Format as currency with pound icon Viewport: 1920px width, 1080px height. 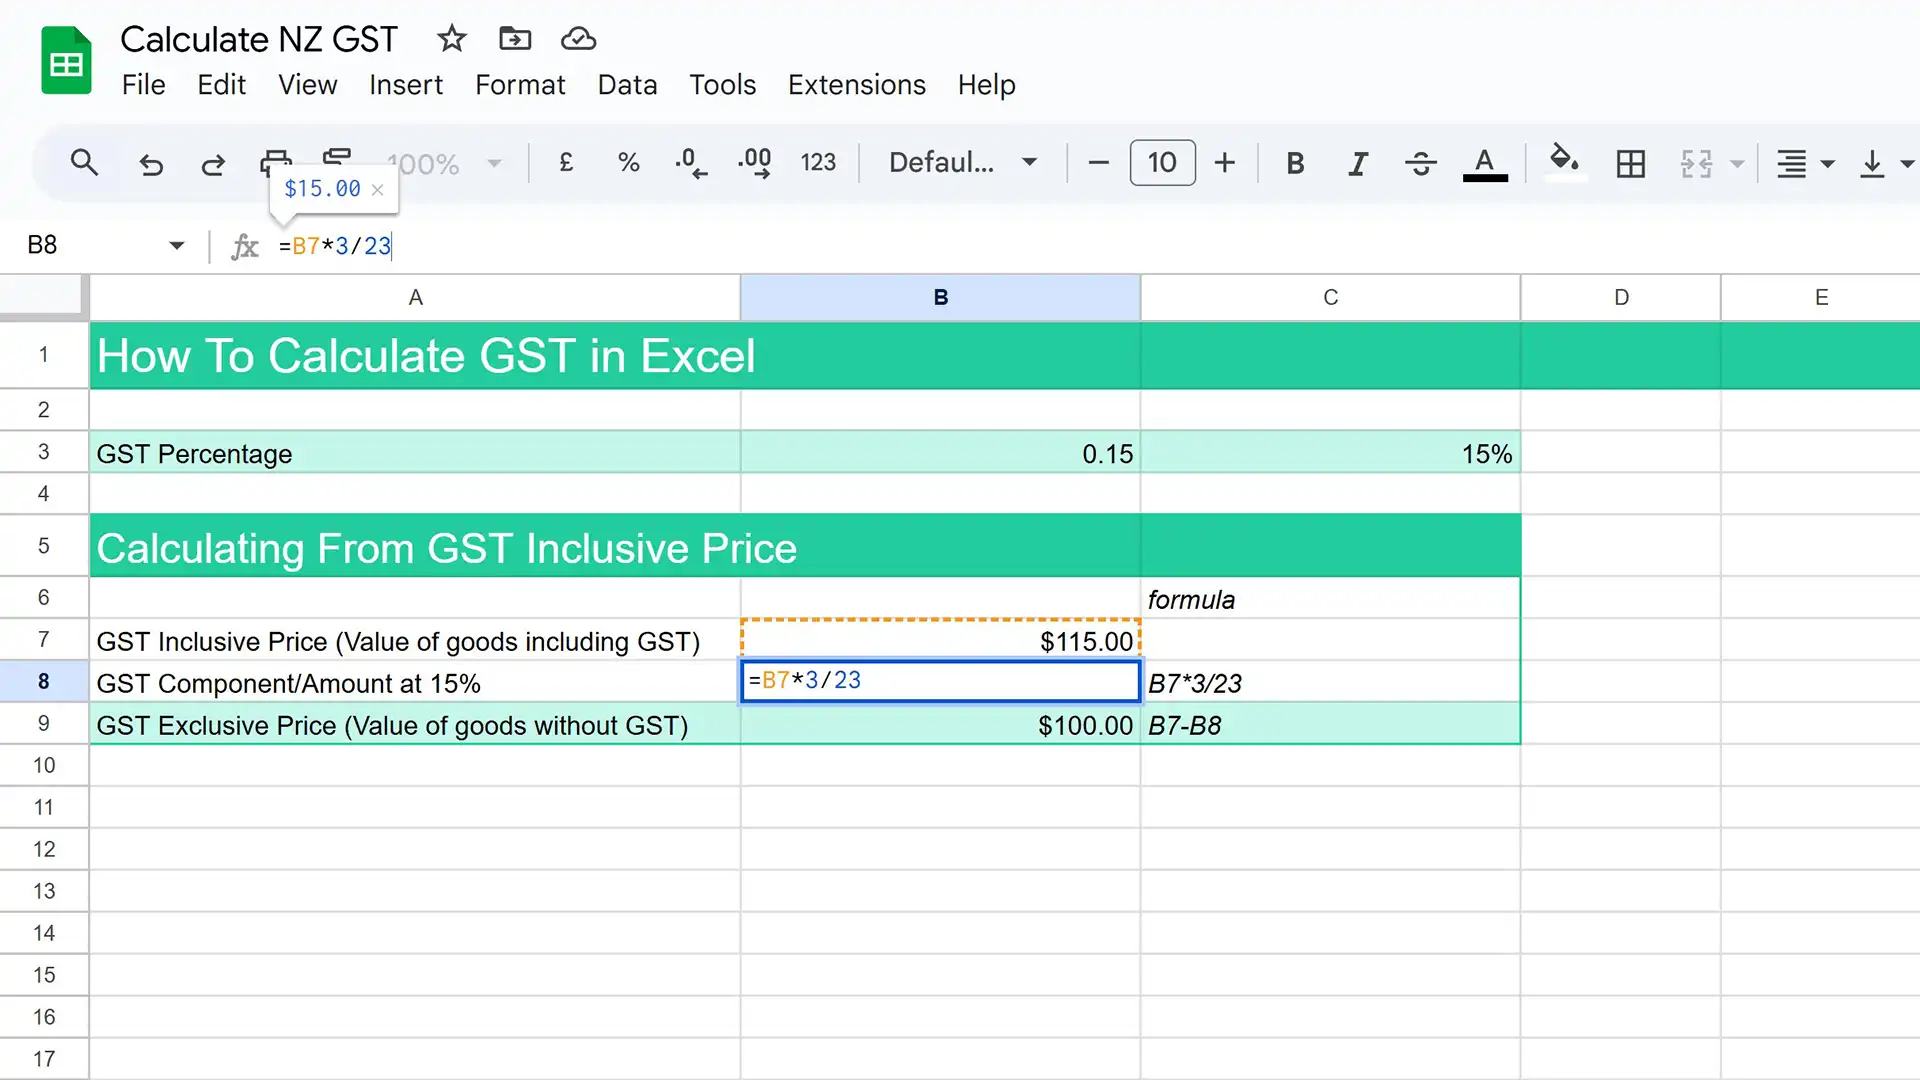tap(566, 162)
